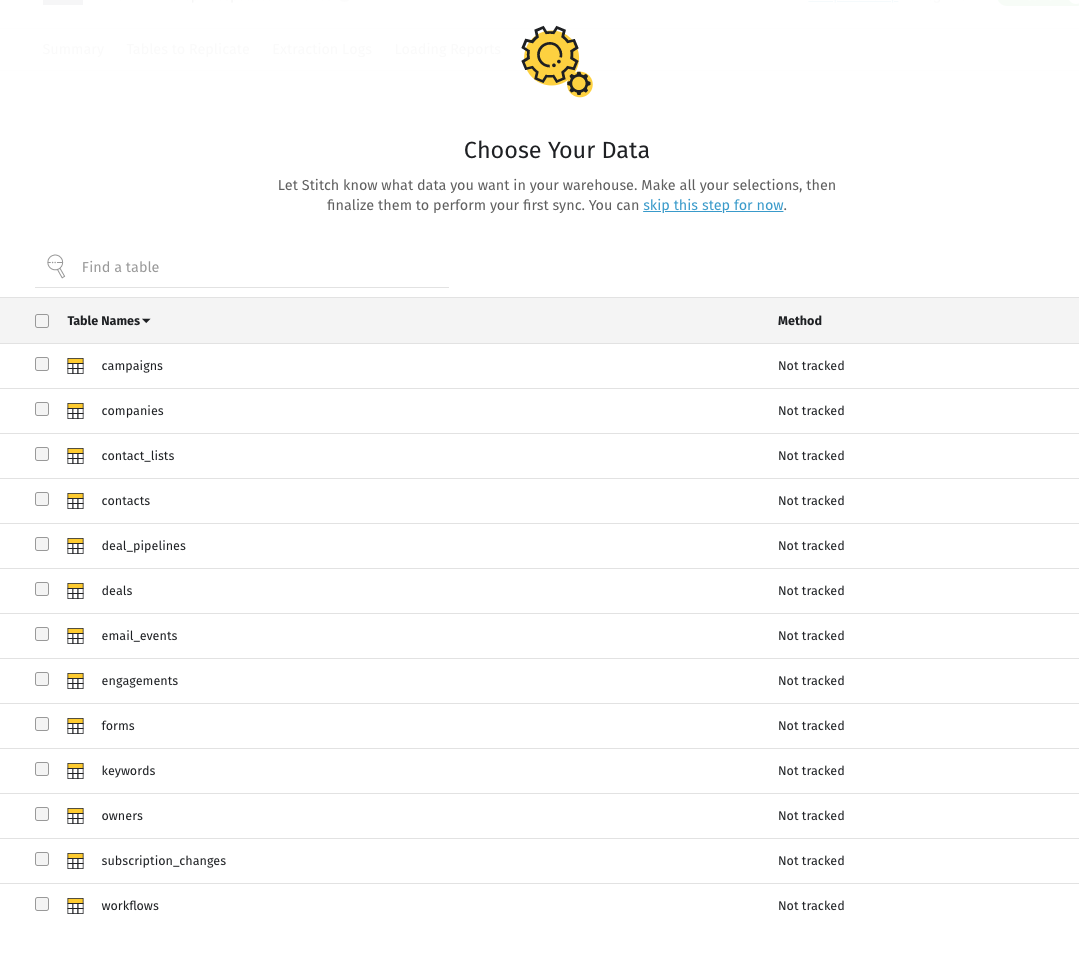The image size is (1079, 955).
Task: Click the 'skip this step for now' link
Action: click(x=713, y=205)
